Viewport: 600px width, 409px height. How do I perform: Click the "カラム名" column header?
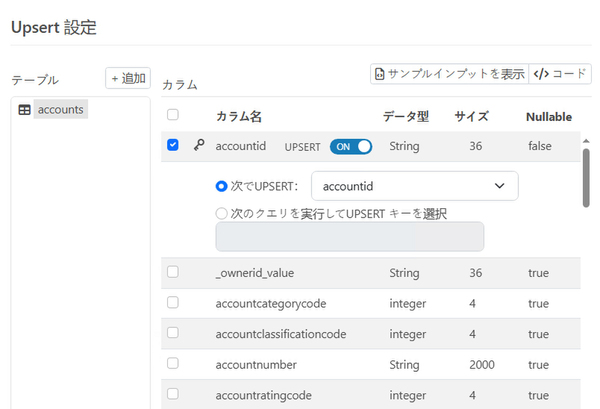pyautogui.click(x=239, y=116)
